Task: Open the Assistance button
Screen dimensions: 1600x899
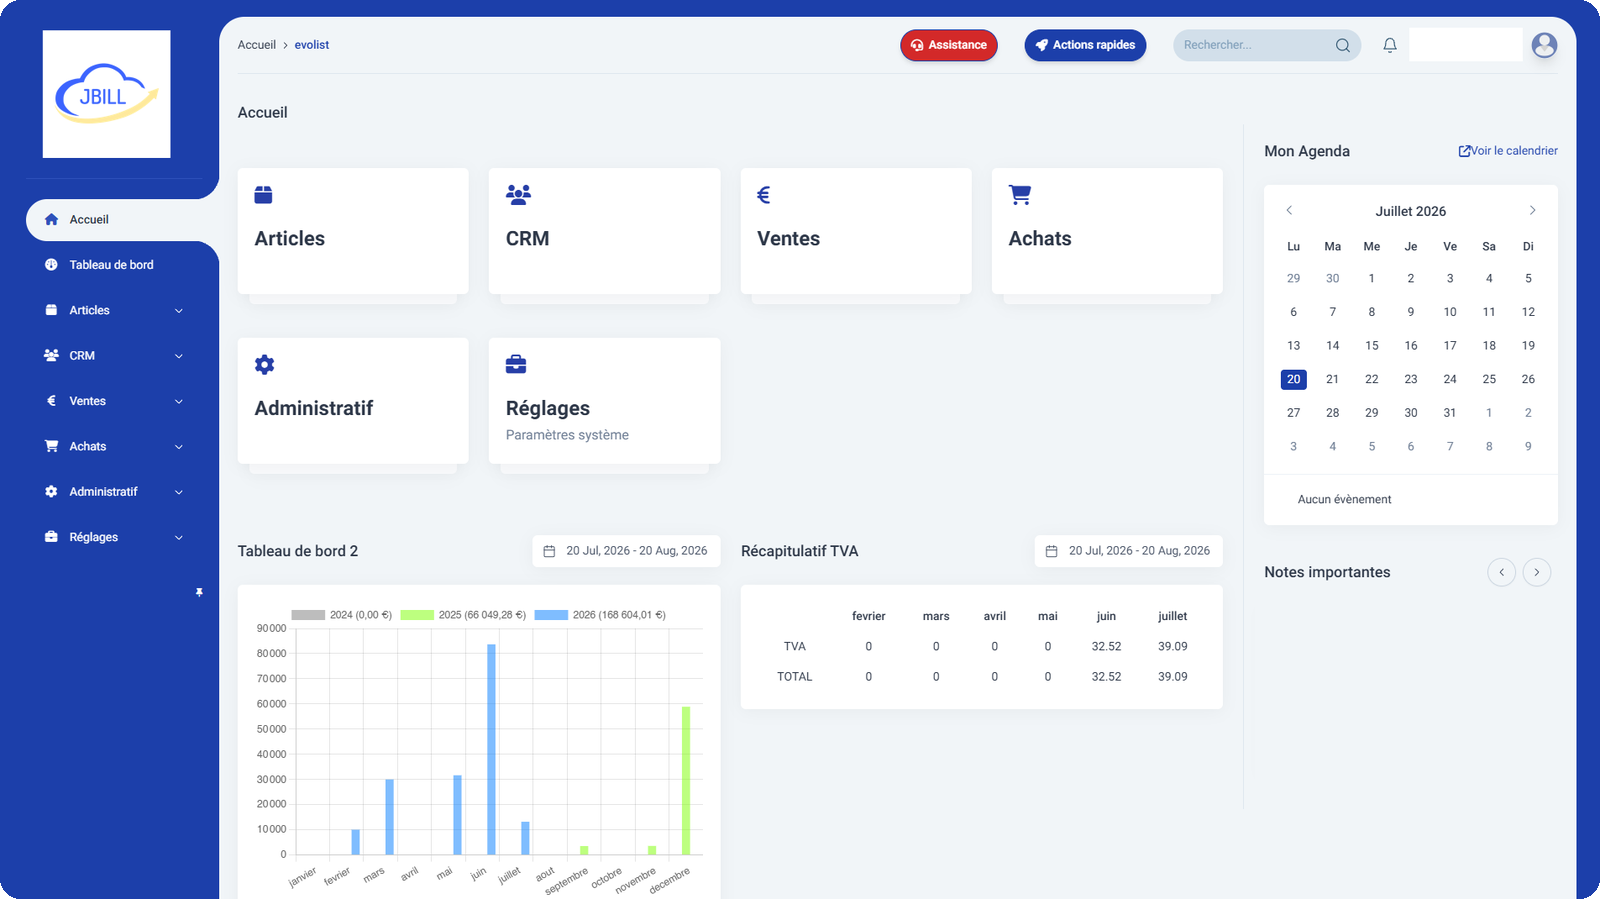Action: pos(949,45)
